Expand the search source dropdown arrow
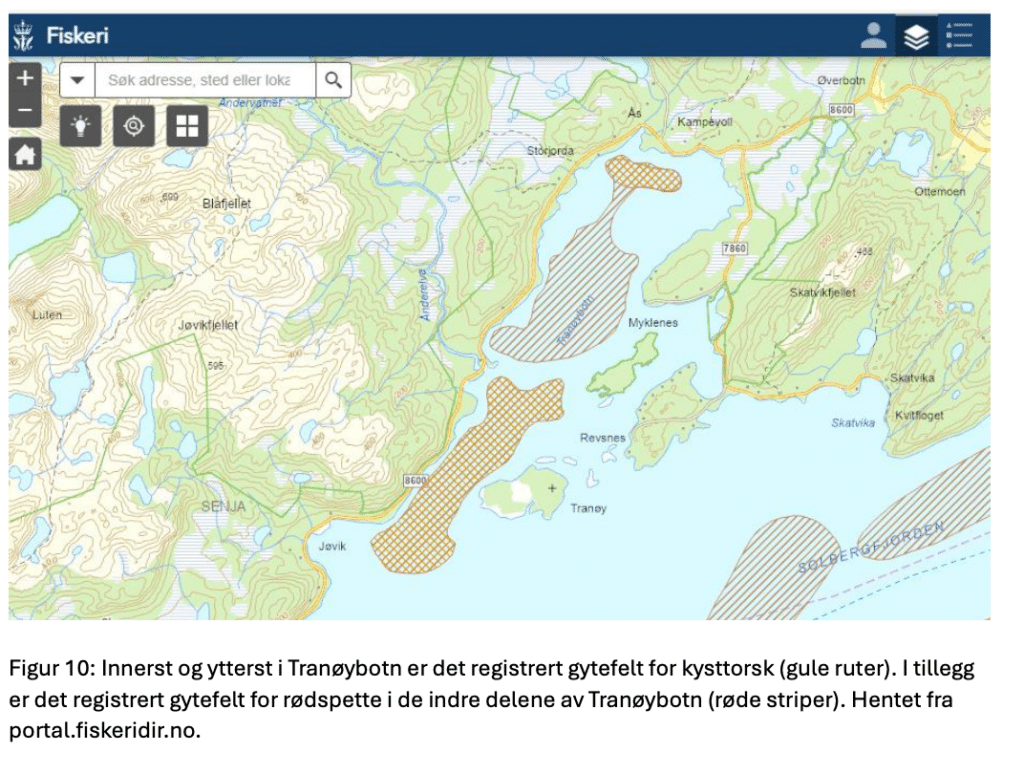Screen dimensions: 1024x774 click(x=78, y=80)
